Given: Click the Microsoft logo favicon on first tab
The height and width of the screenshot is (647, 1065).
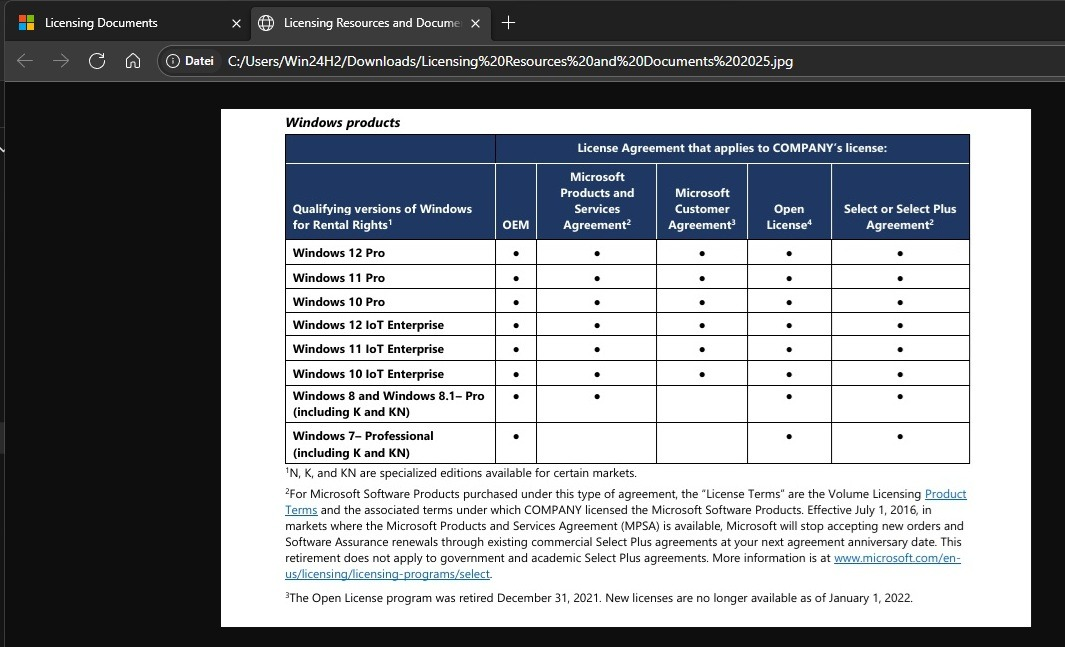Looking at the screenshot, I should (26, 23).
